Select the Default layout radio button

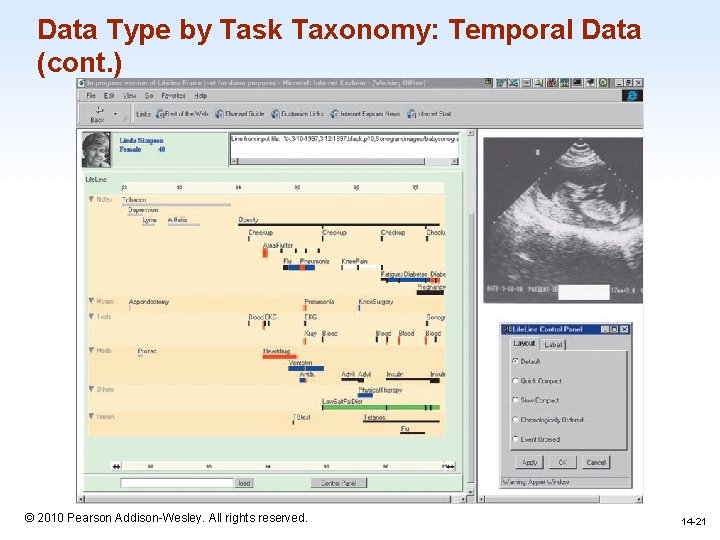[x=515, y=361]
